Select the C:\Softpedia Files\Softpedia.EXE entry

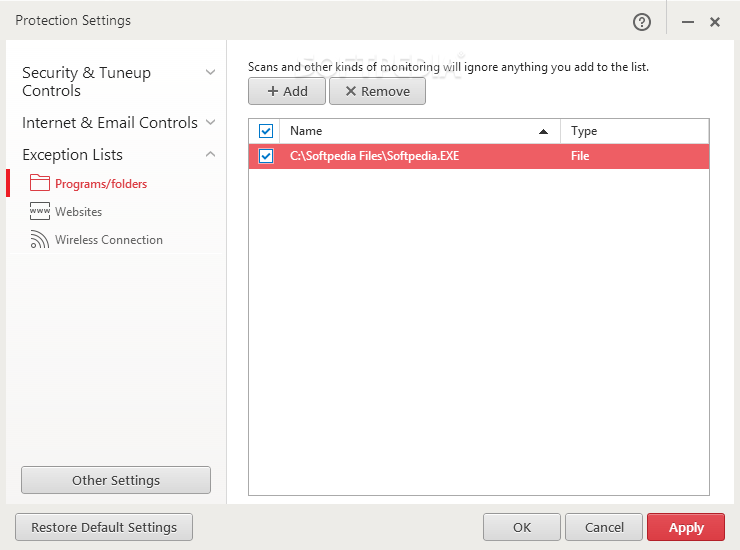pos(479,156)
